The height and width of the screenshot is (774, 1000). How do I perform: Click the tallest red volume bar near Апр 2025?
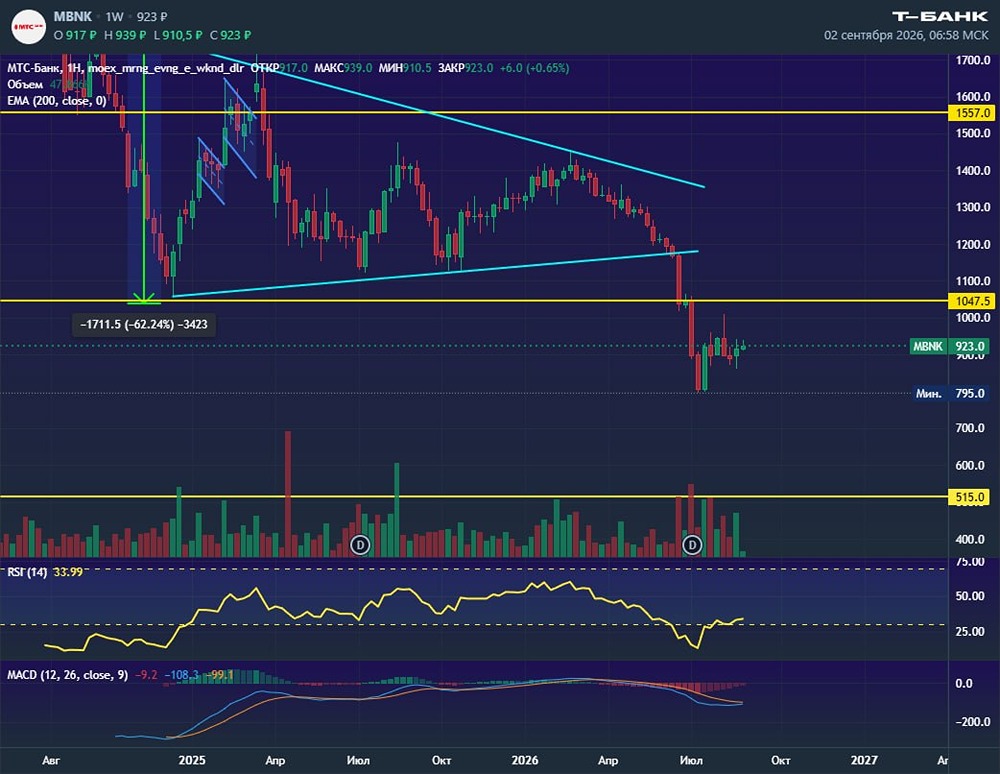click(x=288, y=494)
